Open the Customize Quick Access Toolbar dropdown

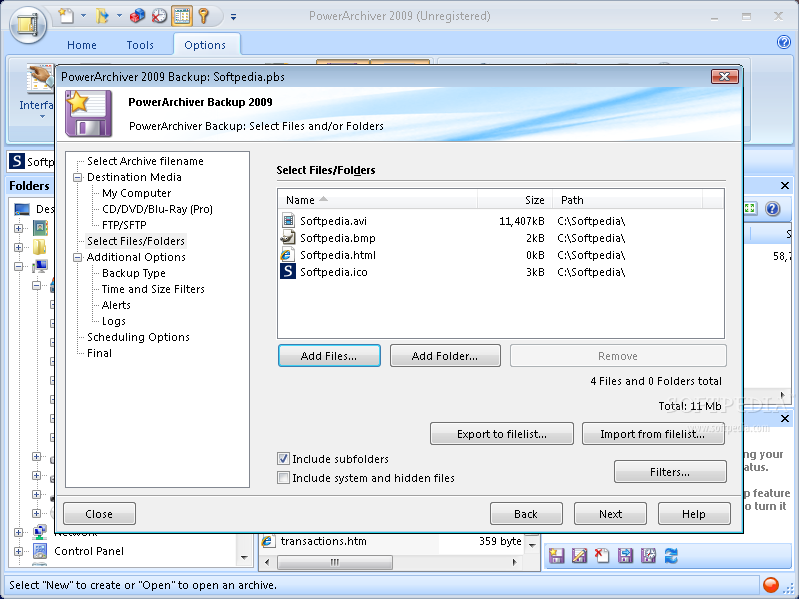tap(233, 17)
